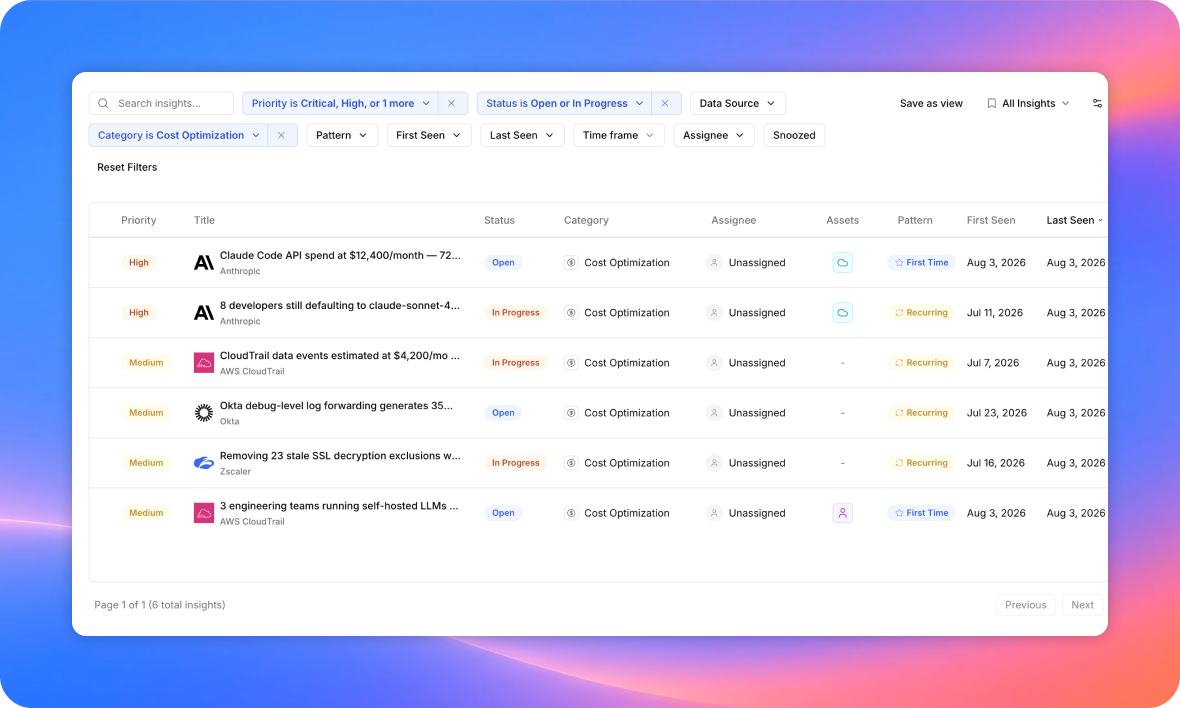Expand the First Seen filter dropdown
The image size is (1180, 708).
click(429, 135)
